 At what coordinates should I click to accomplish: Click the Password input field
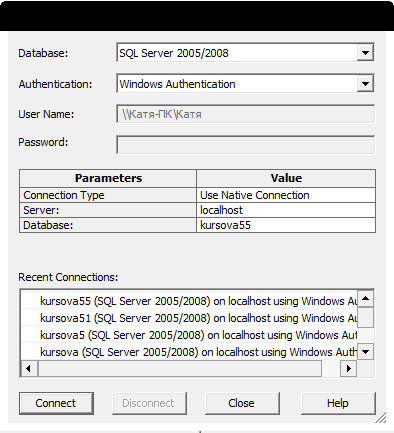[x=246, y=144]
